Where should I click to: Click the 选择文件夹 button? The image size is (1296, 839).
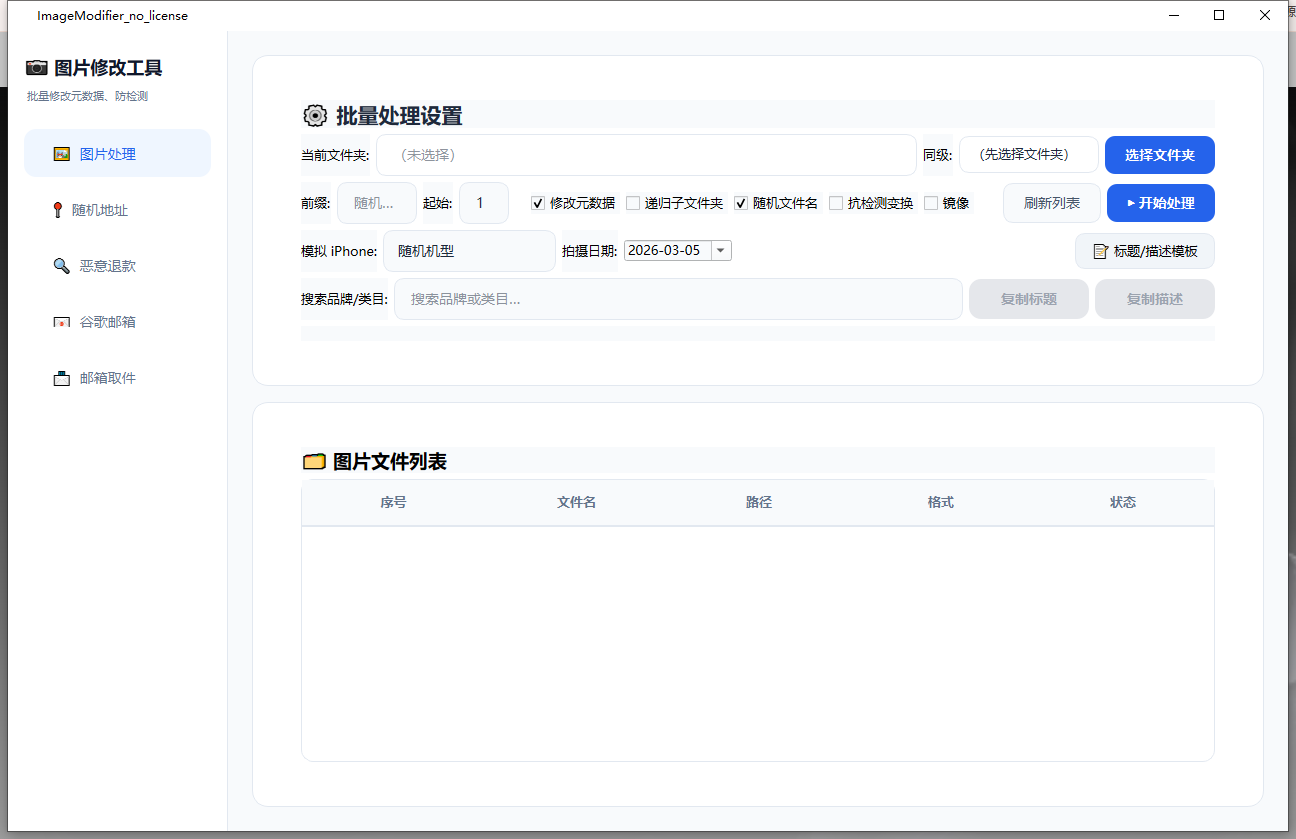tap(1159, 155)
